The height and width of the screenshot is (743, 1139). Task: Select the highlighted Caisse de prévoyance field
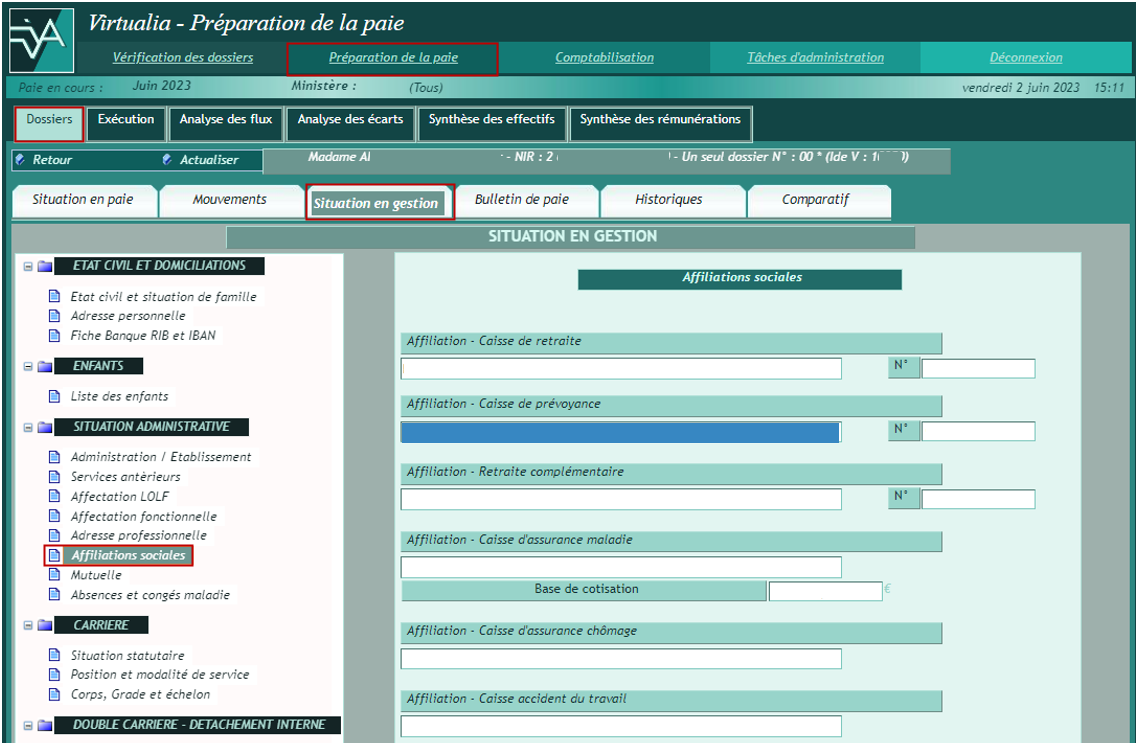point(620,432)
